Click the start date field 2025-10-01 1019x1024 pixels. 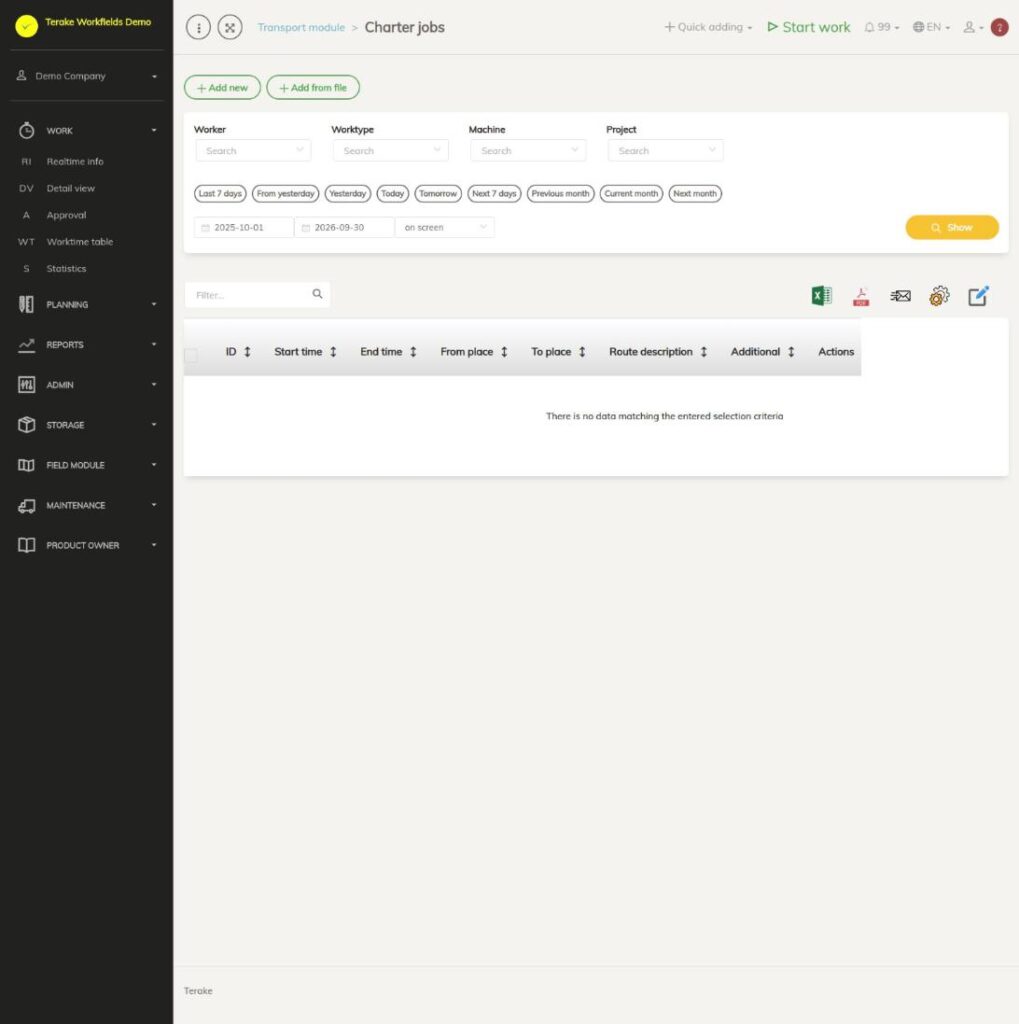click(x=244, y=227)
